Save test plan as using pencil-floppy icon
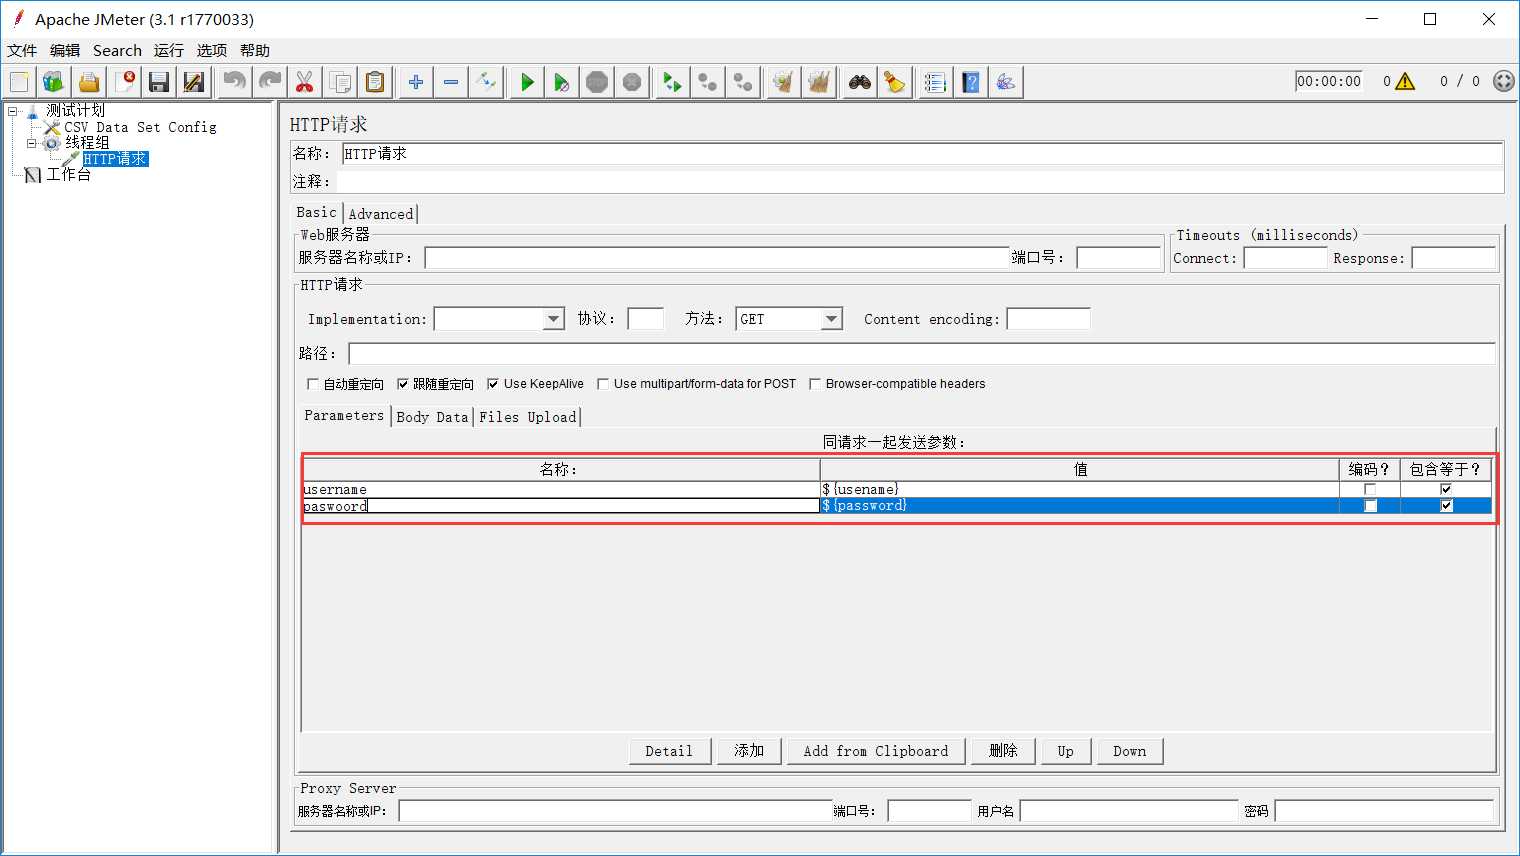Viewport: 1520px width, 856px height. pyautogui.click(x=194, y=82)
